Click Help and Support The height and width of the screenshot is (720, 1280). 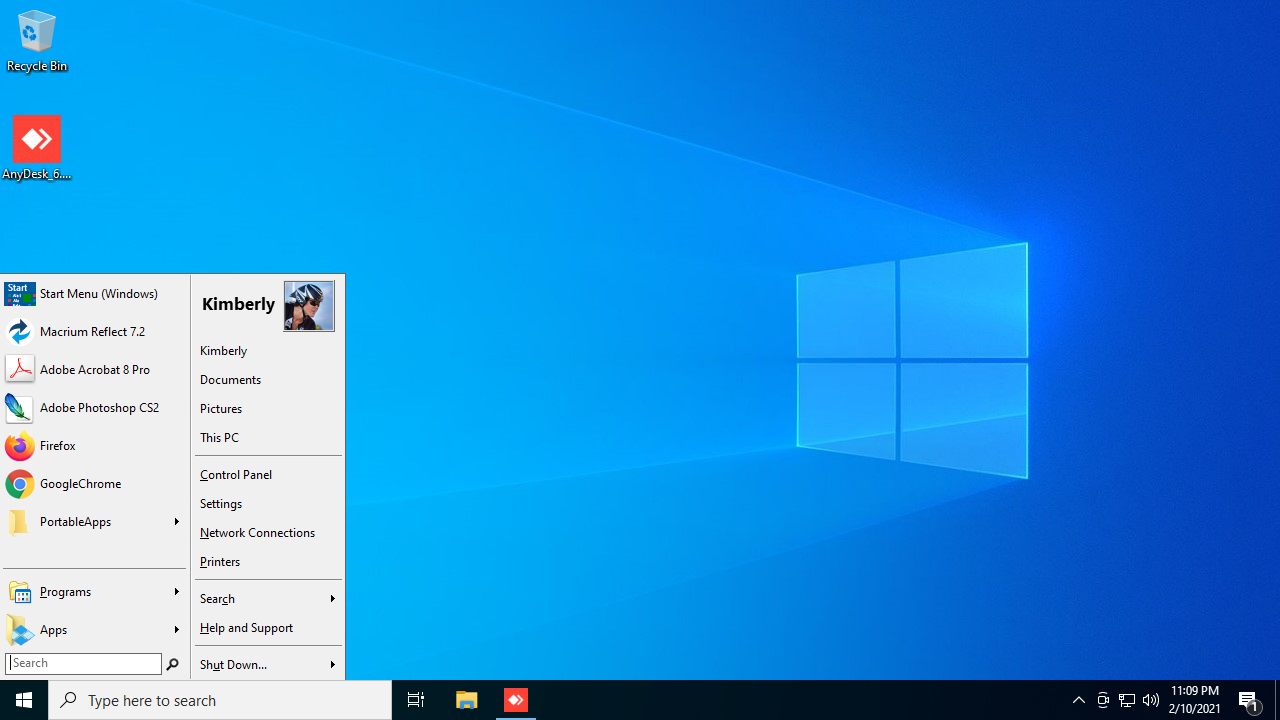tap(246, 628)
